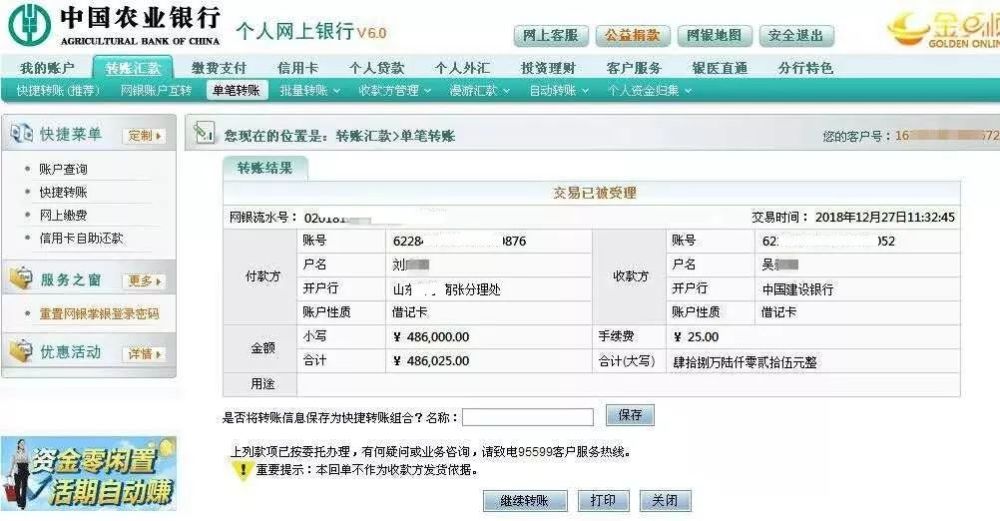This screenshot has width=1000, height=521.
Task: Click the 安全退出 button
Action: pos(796,36)
